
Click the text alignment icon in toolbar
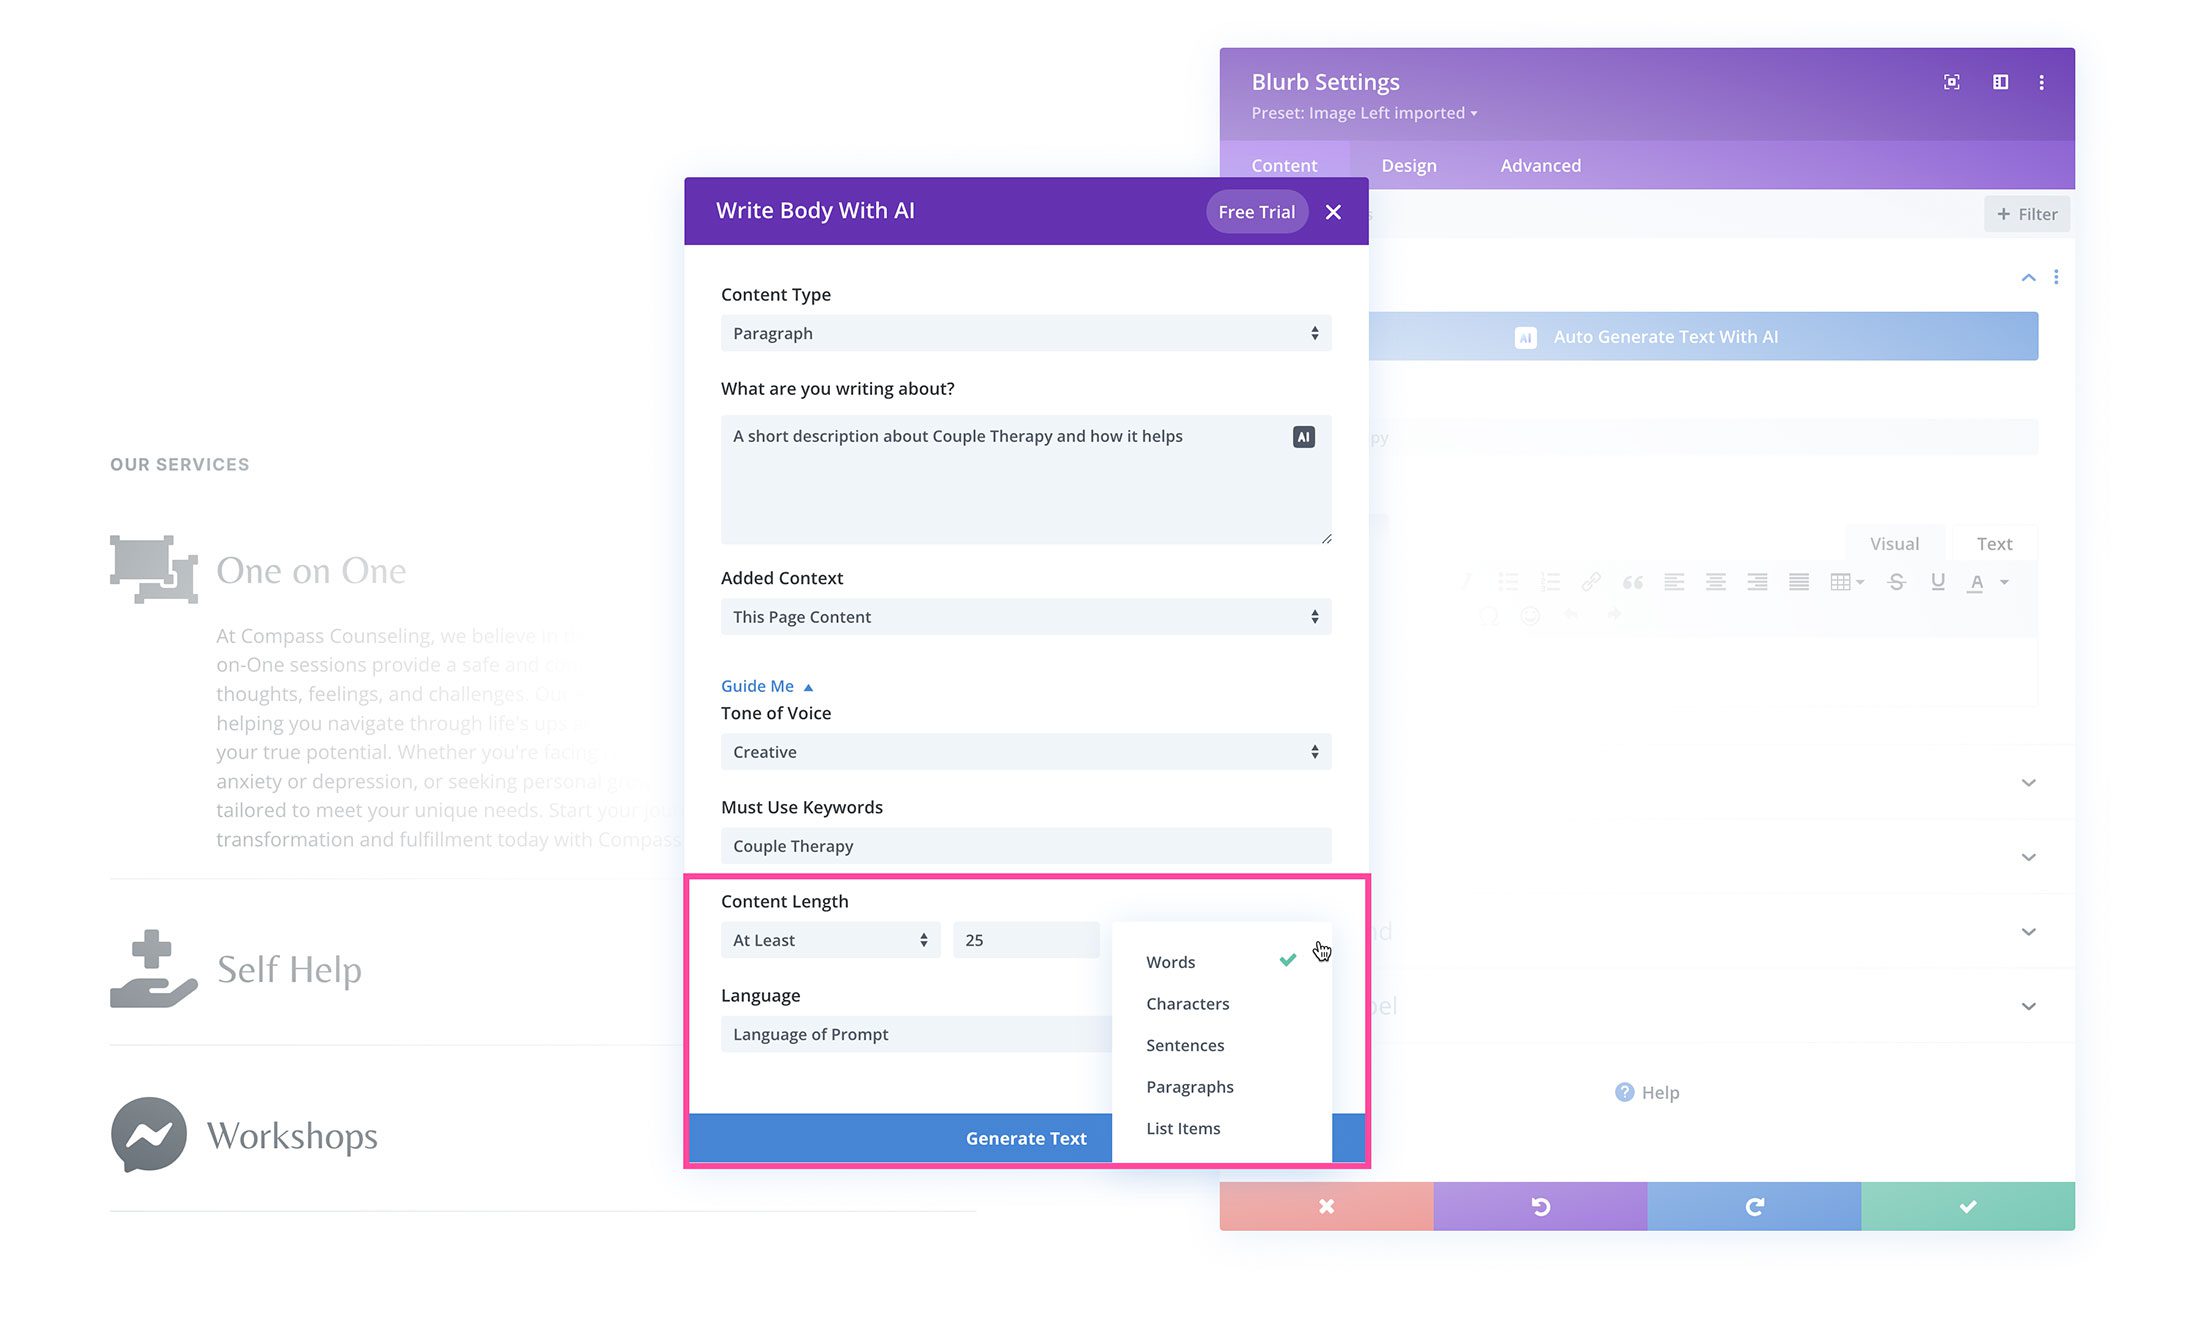click(x=1674, y=583)
